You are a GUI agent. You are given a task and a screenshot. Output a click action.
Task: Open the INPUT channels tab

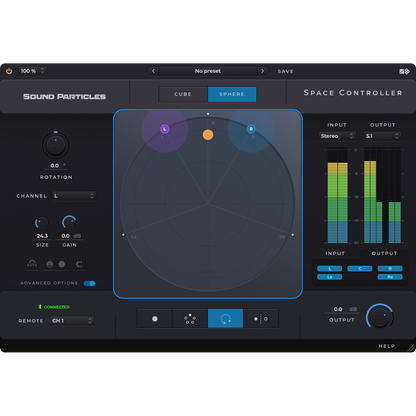pos(335,254)
